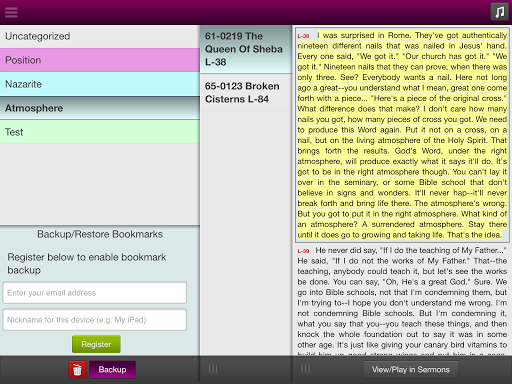The image size is (512, 384).
Task: Click View/Play in Sermons button
Action: (411, 370)
